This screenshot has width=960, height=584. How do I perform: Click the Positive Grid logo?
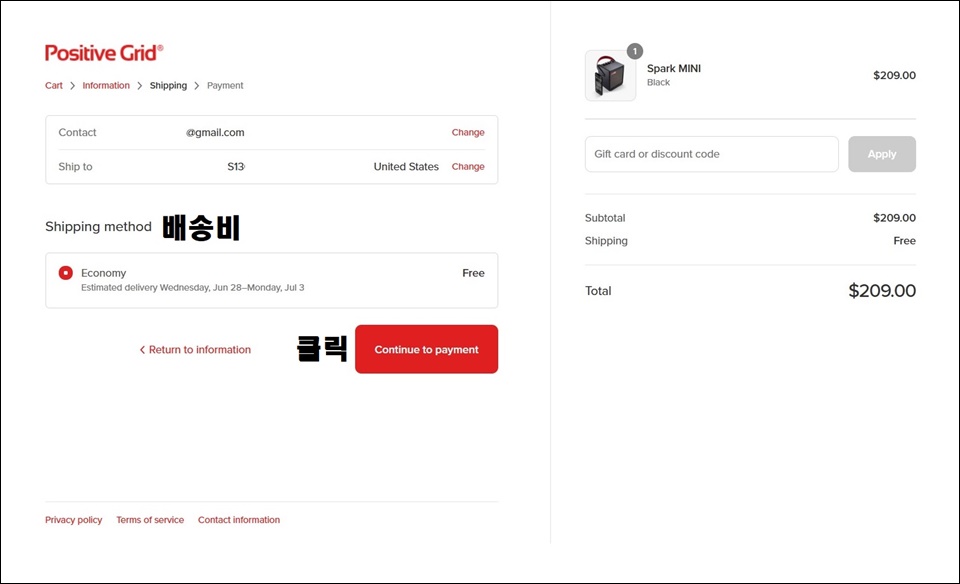[104, 53]
